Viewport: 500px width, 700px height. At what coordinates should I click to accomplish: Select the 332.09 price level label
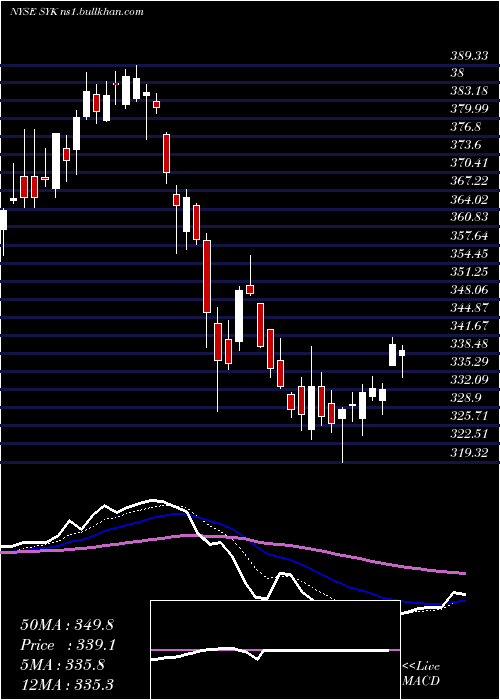coord(469,379)
